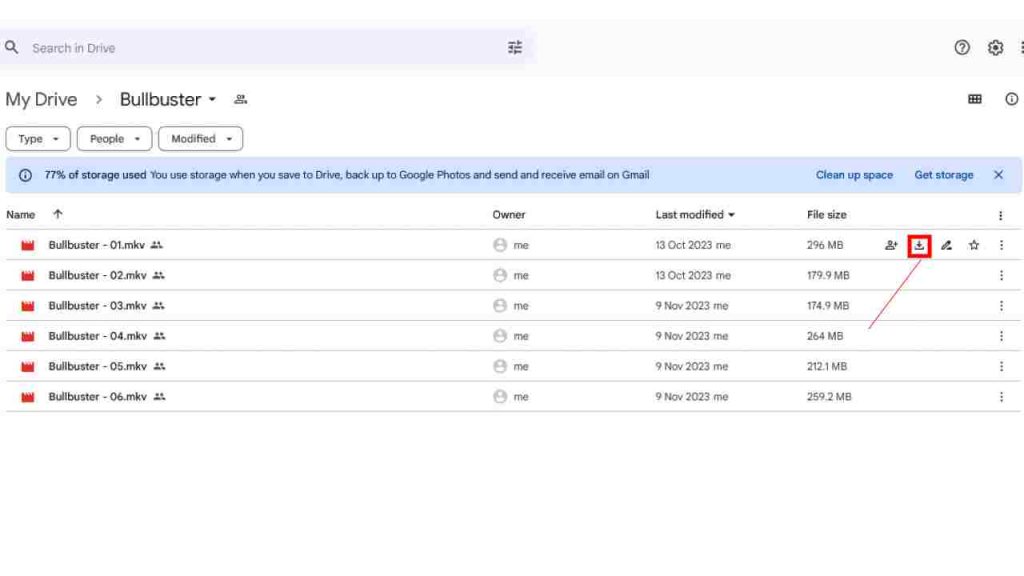Click the Get storage link
The image size is (1024, 576).
click(x=944, y=175)
